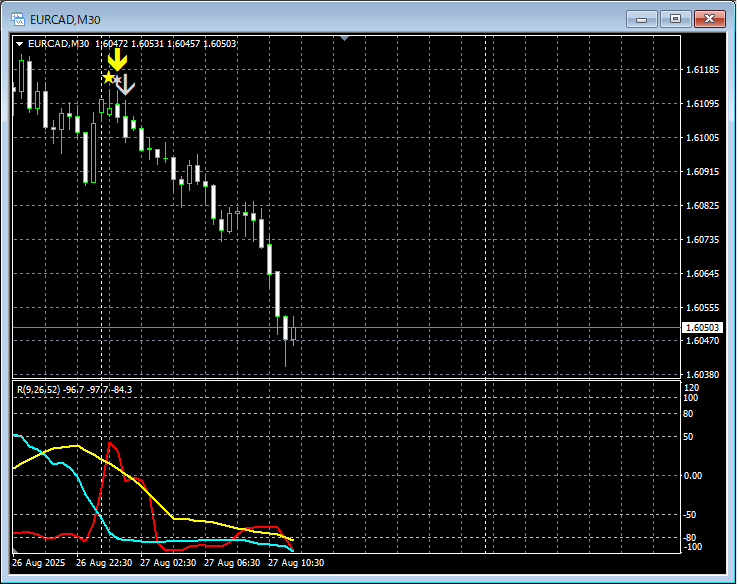Viewport: 738px width, 584px height.
Task: Click the current price label 1.60503
Action: (x=702, y=328)
